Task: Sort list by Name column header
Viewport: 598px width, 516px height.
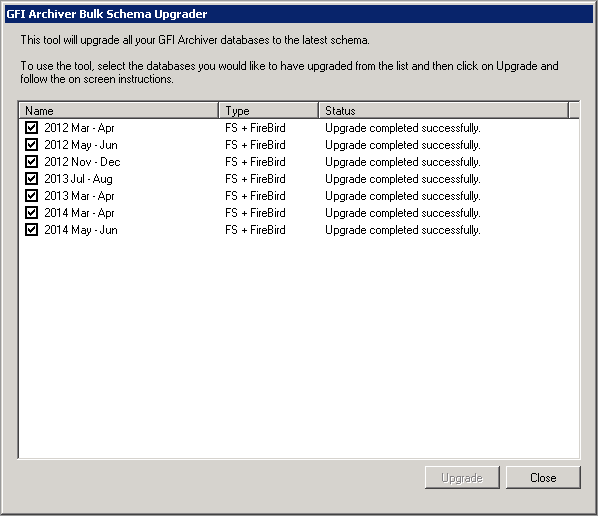Action: tap(119, 111)
